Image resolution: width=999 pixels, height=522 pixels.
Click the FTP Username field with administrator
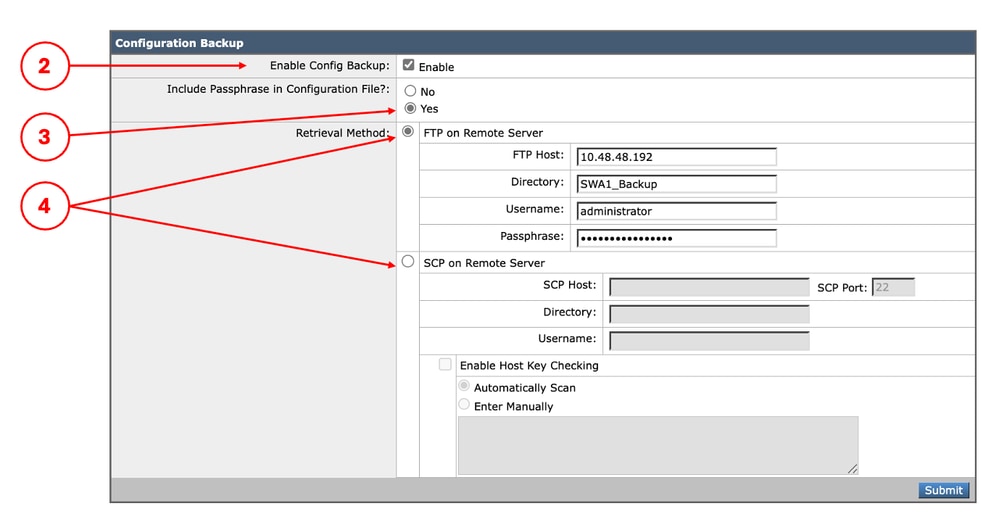coord(677,211)
